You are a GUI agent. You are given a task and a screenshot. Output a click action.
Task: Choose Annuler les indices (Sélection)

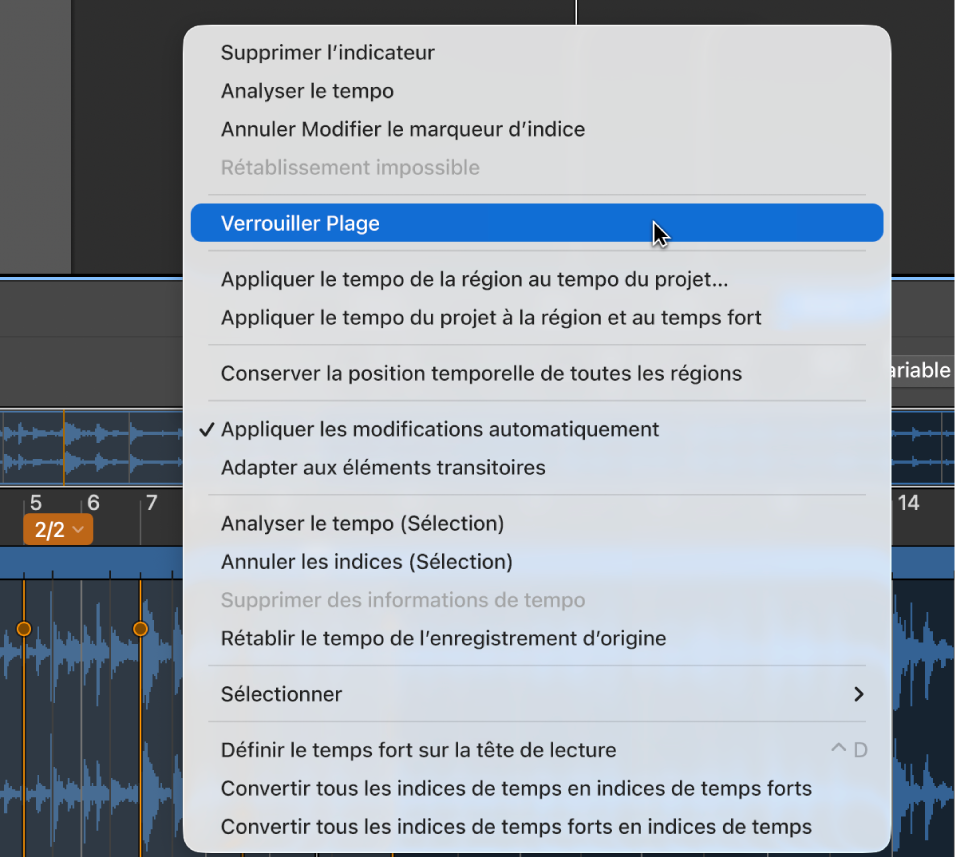[537, 562]
